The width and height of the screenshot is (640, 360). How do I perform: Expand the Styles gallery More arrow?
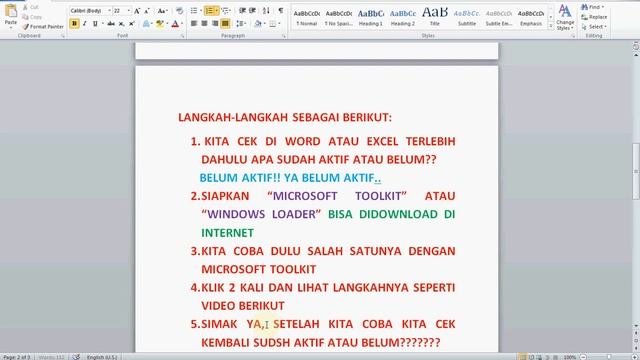tap(551, 26)
